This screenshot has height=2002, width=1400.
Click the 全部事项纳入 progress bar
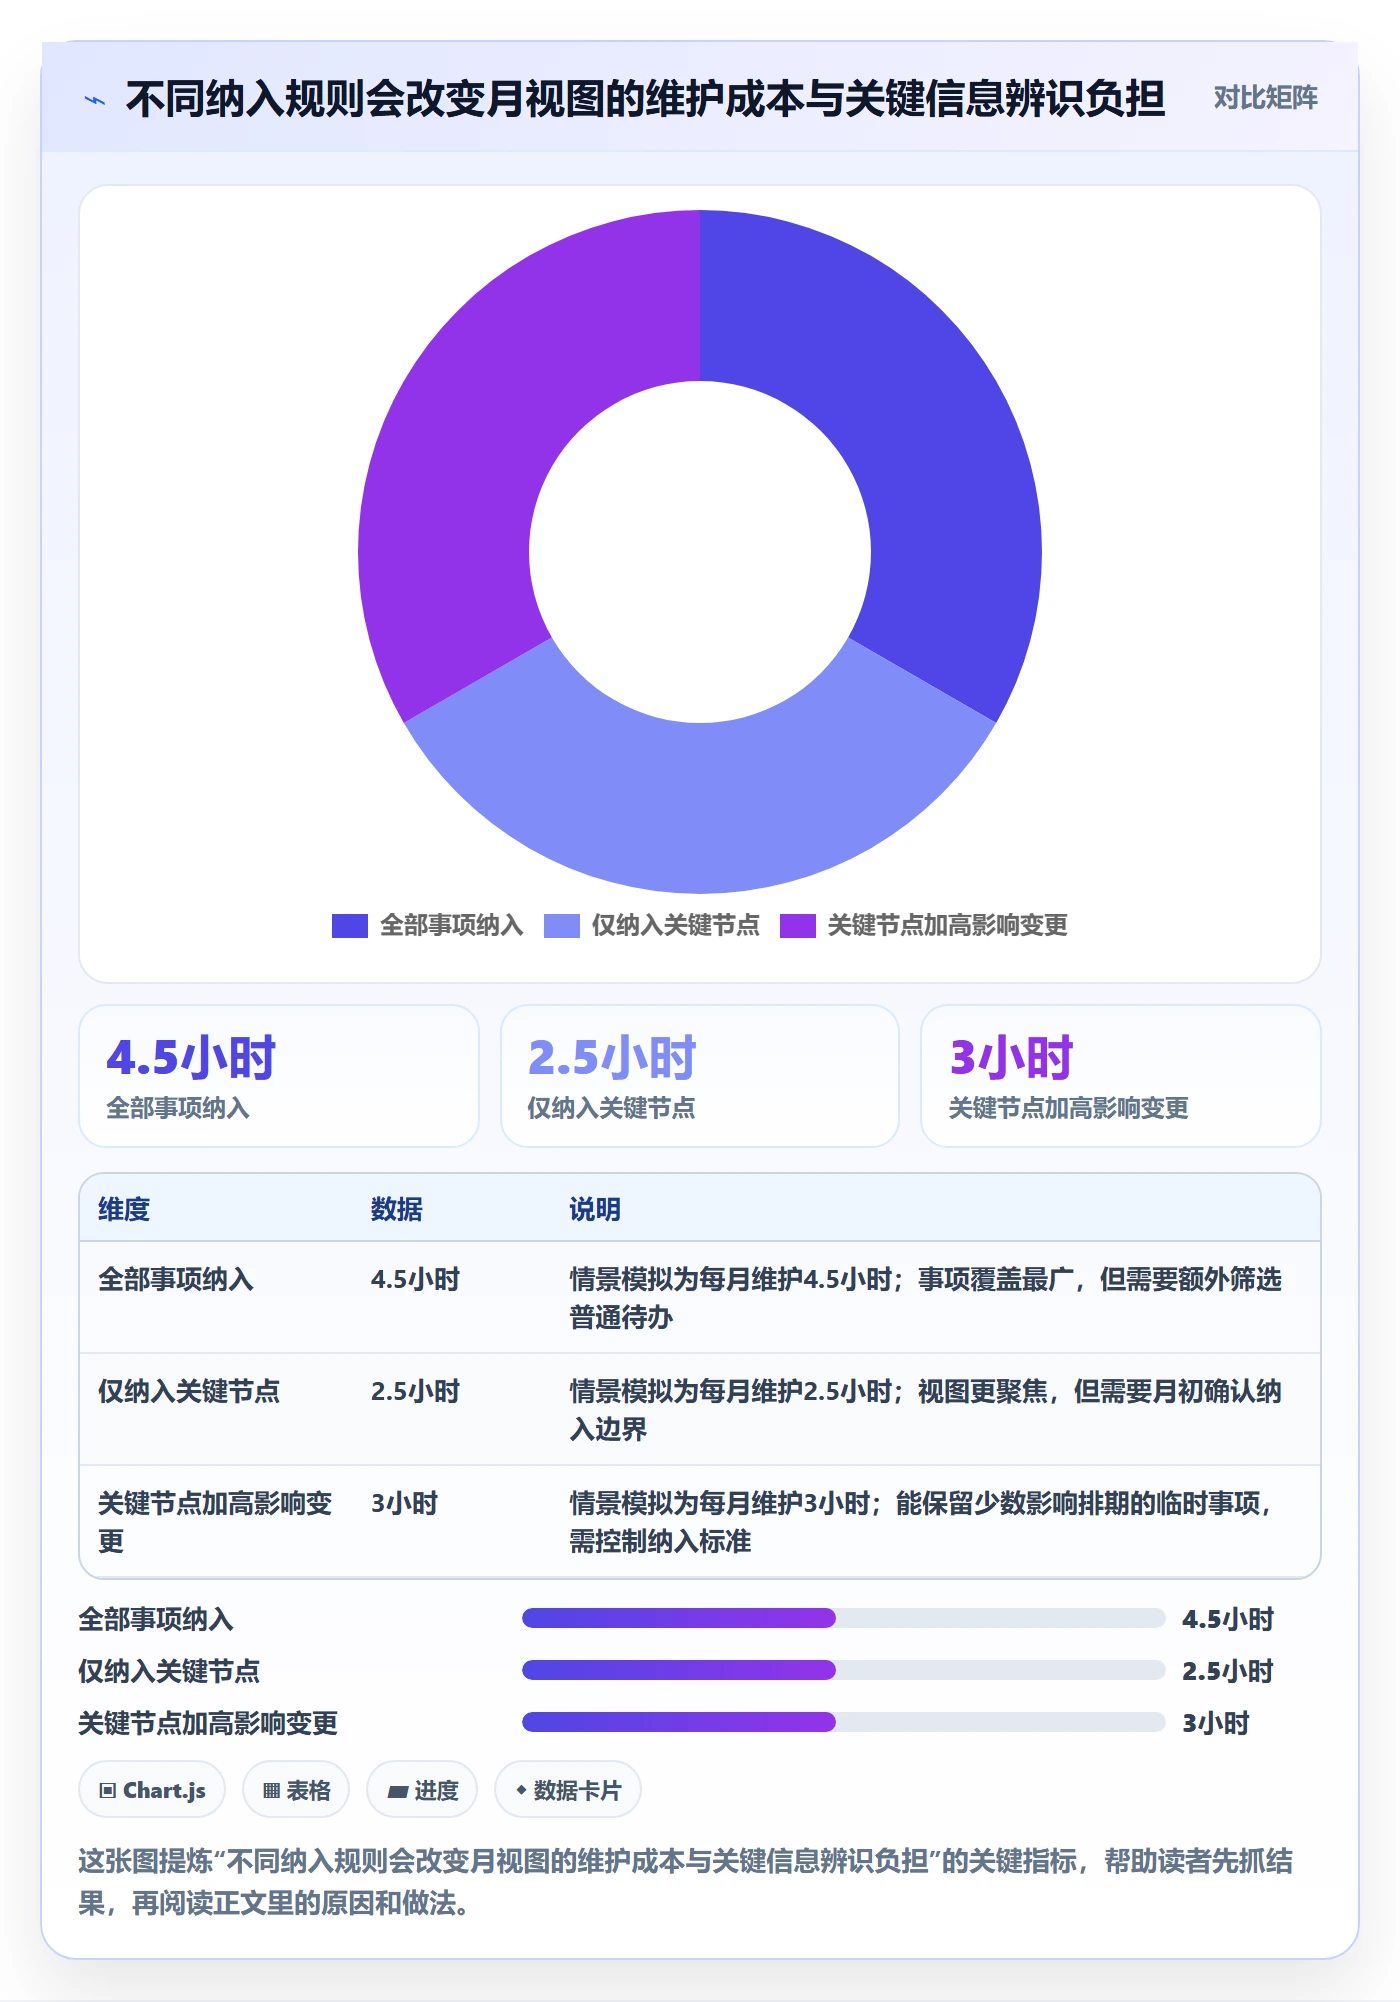pyautogui.click(x=844, y=1618)
